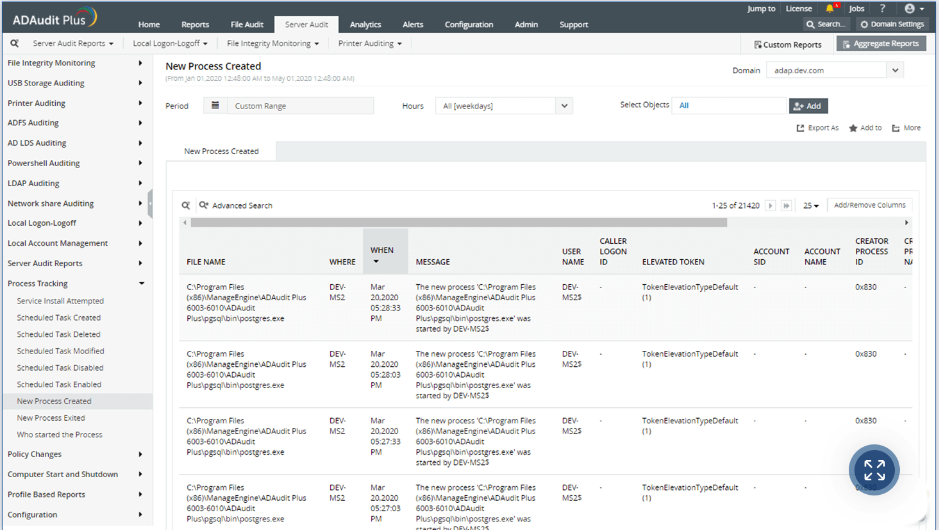The width and height of the screenshot is (939, 530).
Task: Open Server Audit Reports dropdown menu
Action: [x=72, y=44]
